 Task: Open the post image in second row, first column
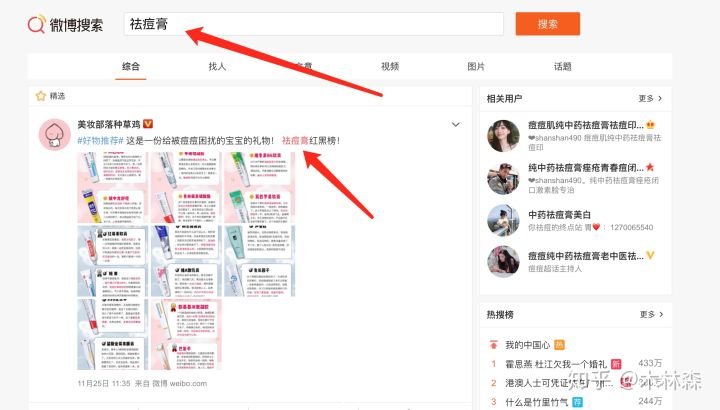tap(113, 261)
